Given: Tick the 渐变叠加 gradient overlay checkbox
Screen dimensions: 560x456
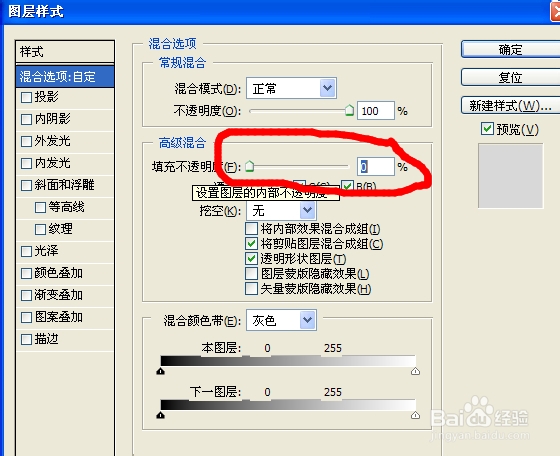Looking at the screenshot, I should click(26, 296).
